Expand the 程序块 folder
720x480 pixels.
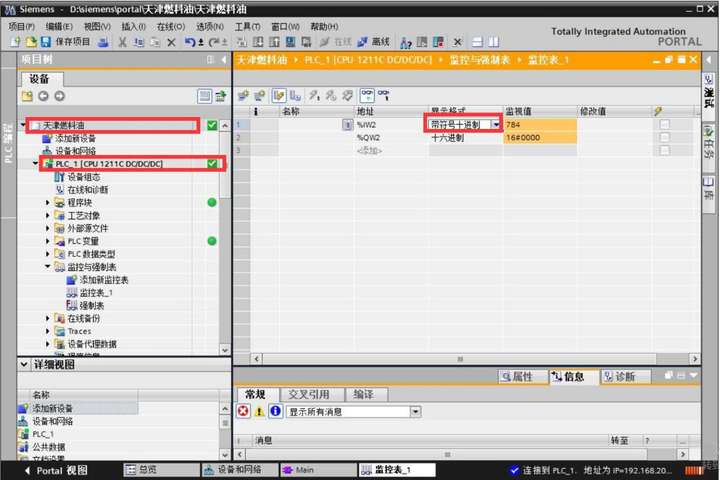click(x=48, y=203)
